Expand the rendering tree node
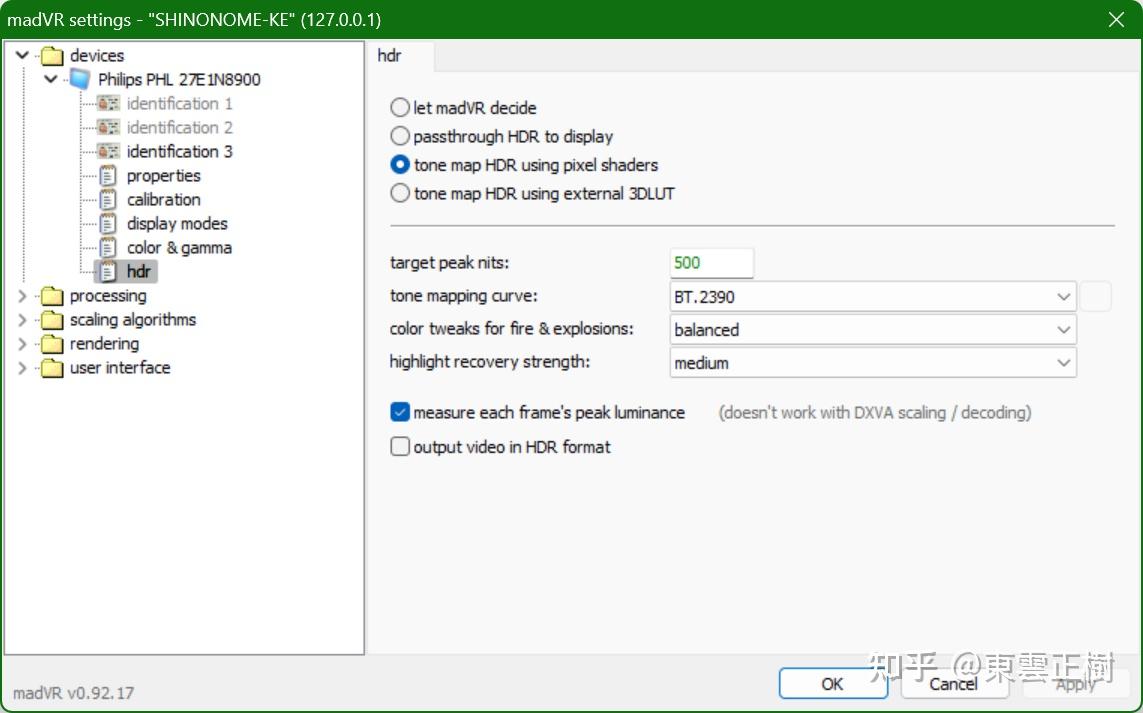This screenshot has height=713, width=1143. 23,344
